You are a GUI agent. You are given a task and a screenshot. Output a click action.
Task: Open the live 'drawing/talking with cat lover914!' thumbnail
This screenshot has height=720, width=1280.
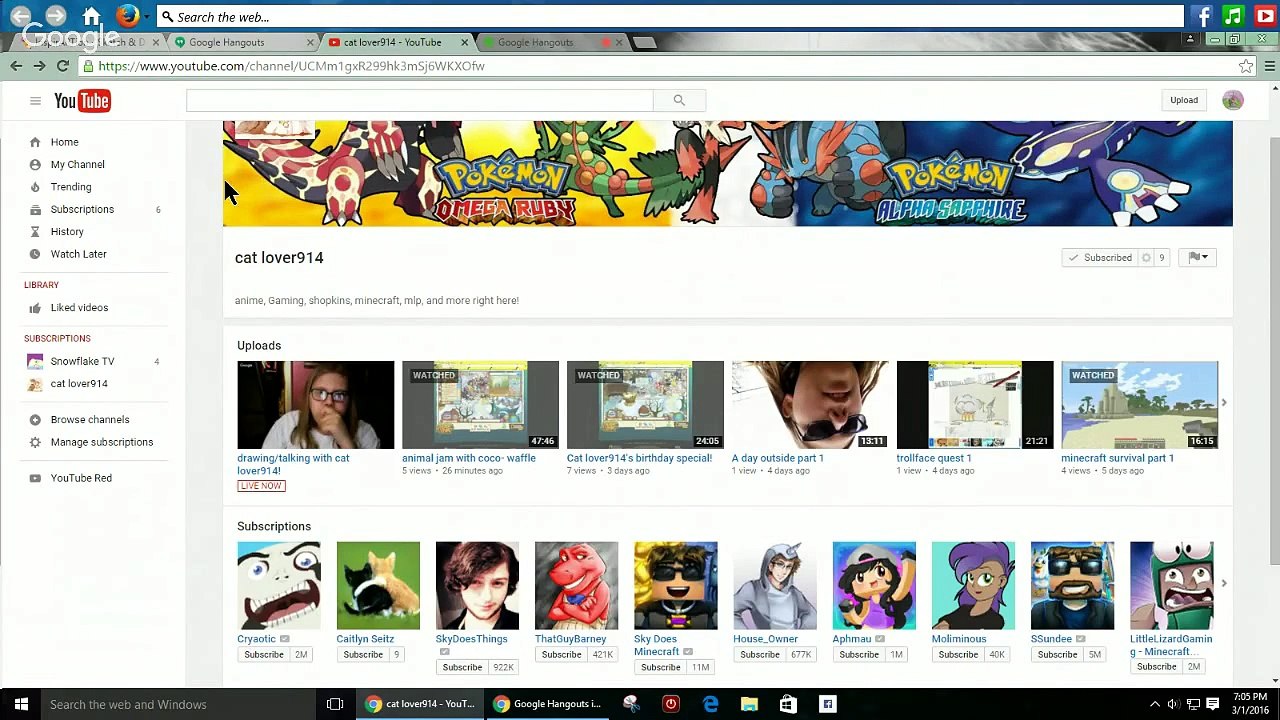[316, 405]
